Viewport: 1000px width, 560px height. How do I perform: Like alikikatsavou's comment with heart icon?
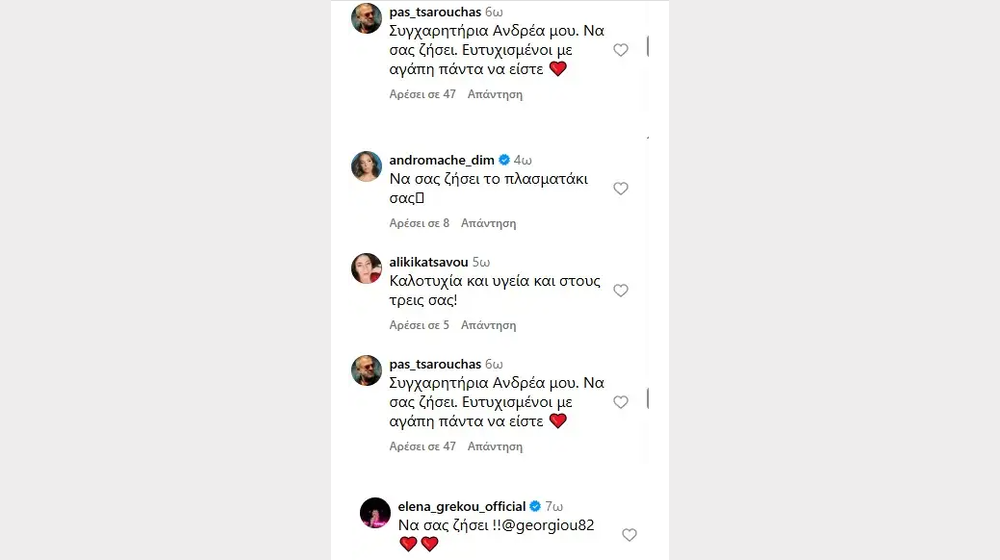[620, 290]
